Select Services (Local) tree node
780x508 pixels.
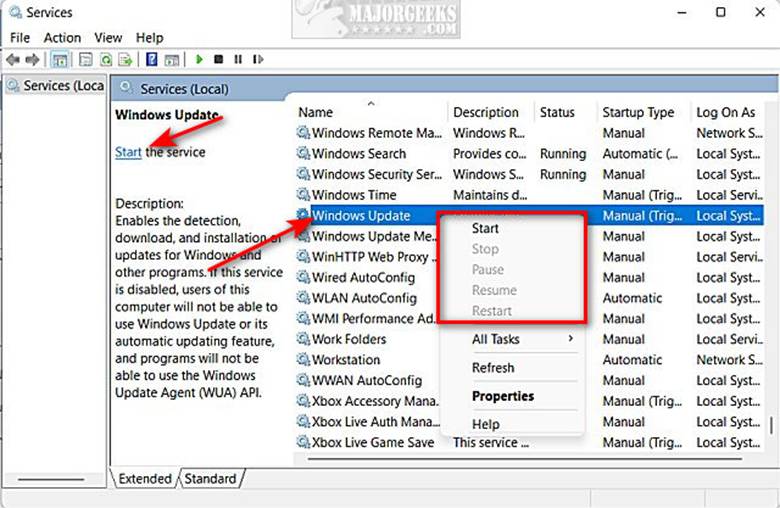(x=56, y=86)
